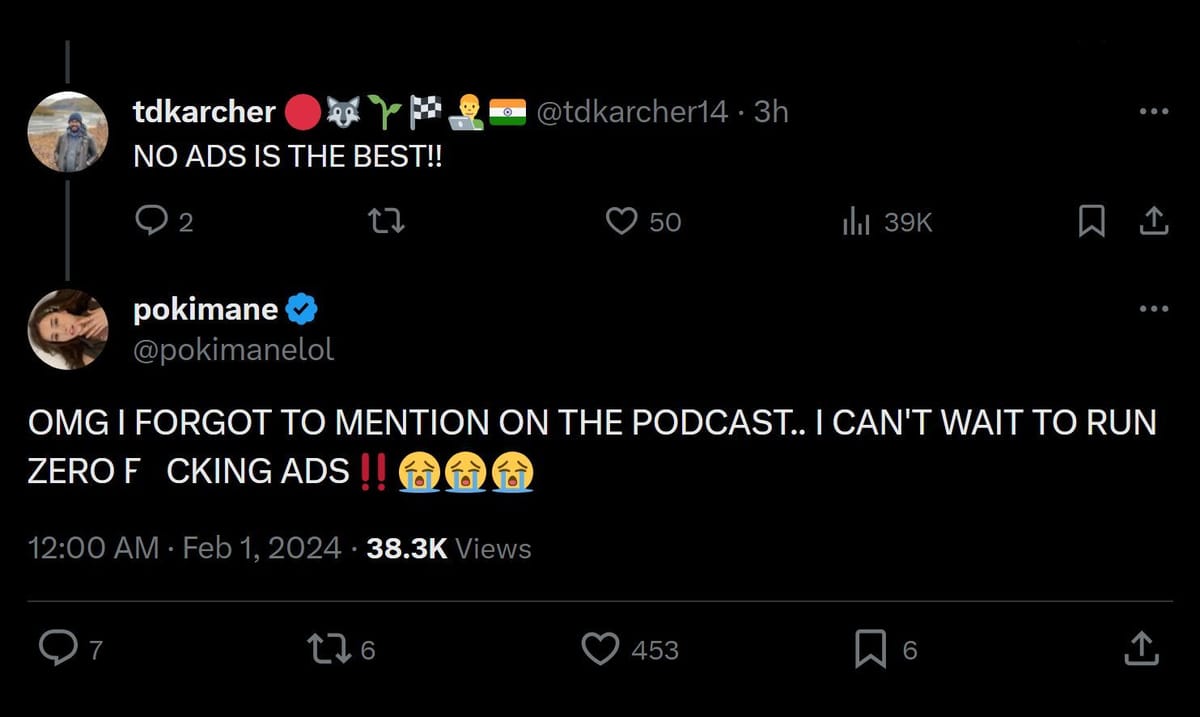1200x717 pixels.
Task: Share pokimane's tweet
Action: pyautogui.click(x=1141, y=648)
